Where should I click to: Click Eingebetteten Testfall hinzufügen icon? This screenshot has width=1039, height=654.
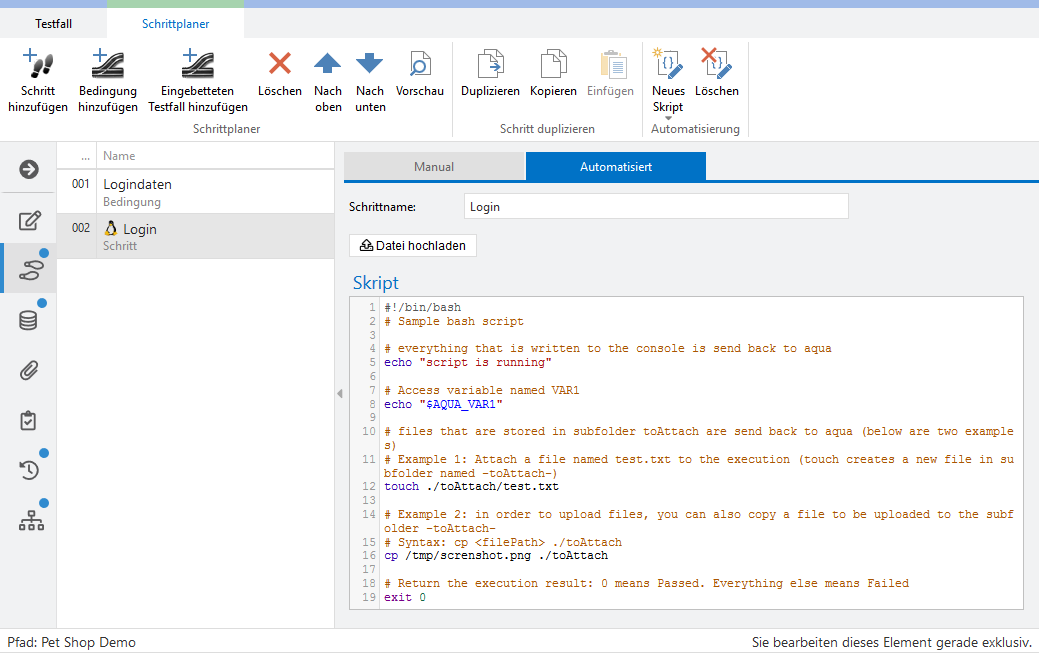coord(197,65)
